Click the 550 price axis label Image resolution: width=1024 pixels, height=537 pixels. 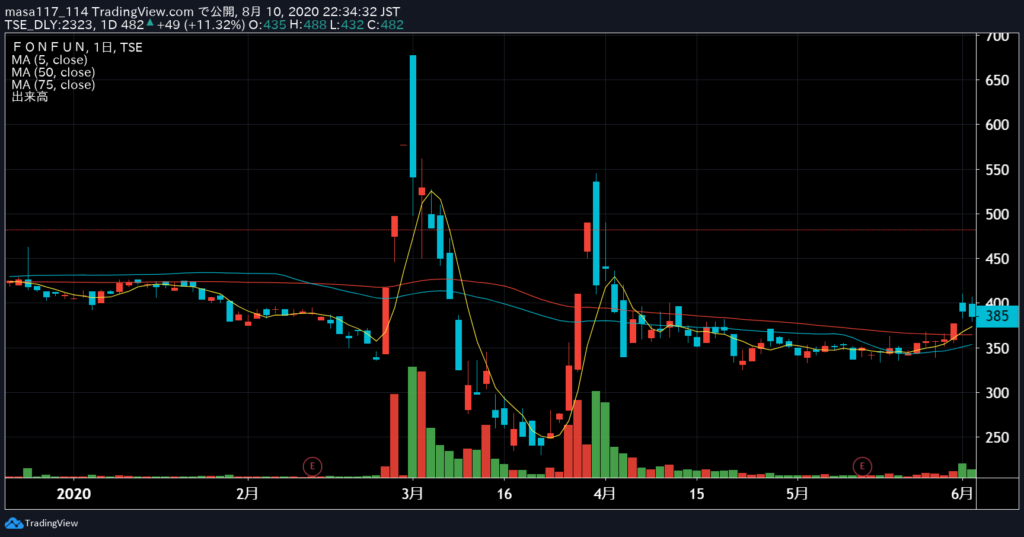[997, 170]
